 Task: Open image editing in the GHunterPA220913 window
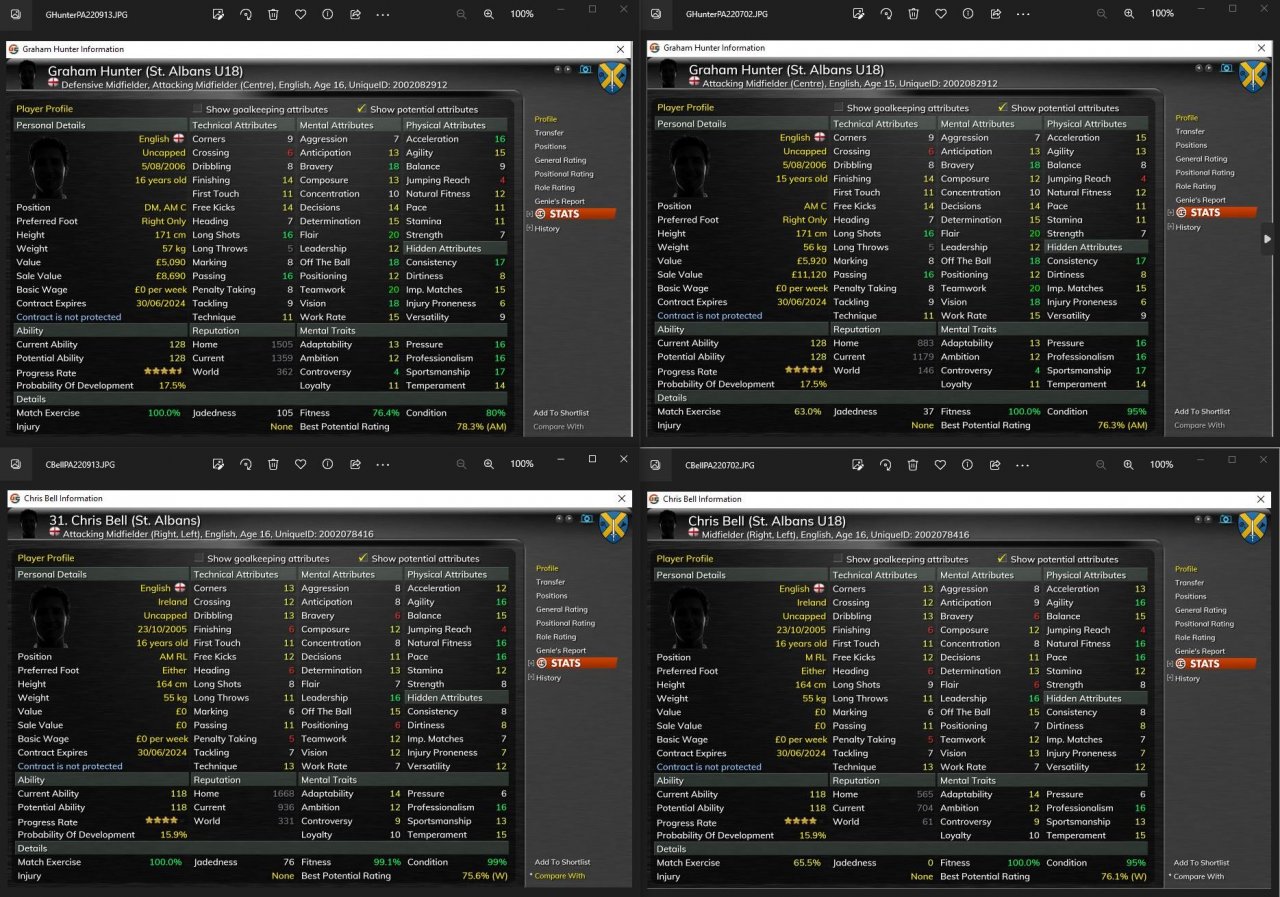pyautogui.click(x=218, y=15)
